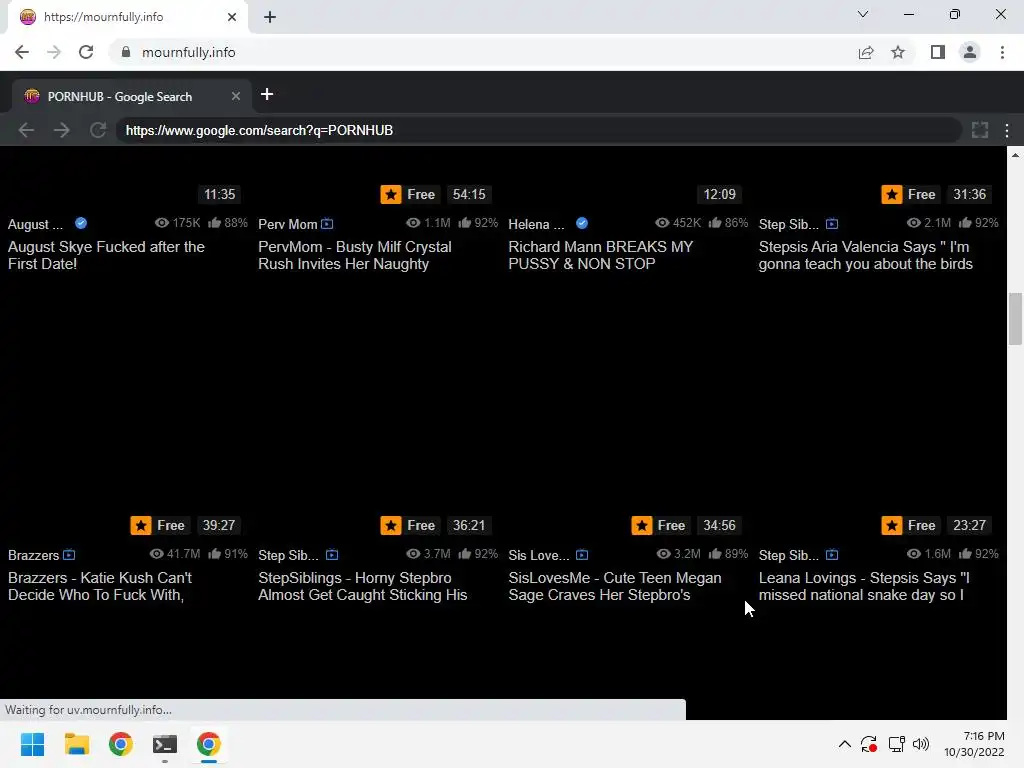This screenshot has height=768, width=1024.
Task: Open the Windows Start menu
Action: [32, 744]
